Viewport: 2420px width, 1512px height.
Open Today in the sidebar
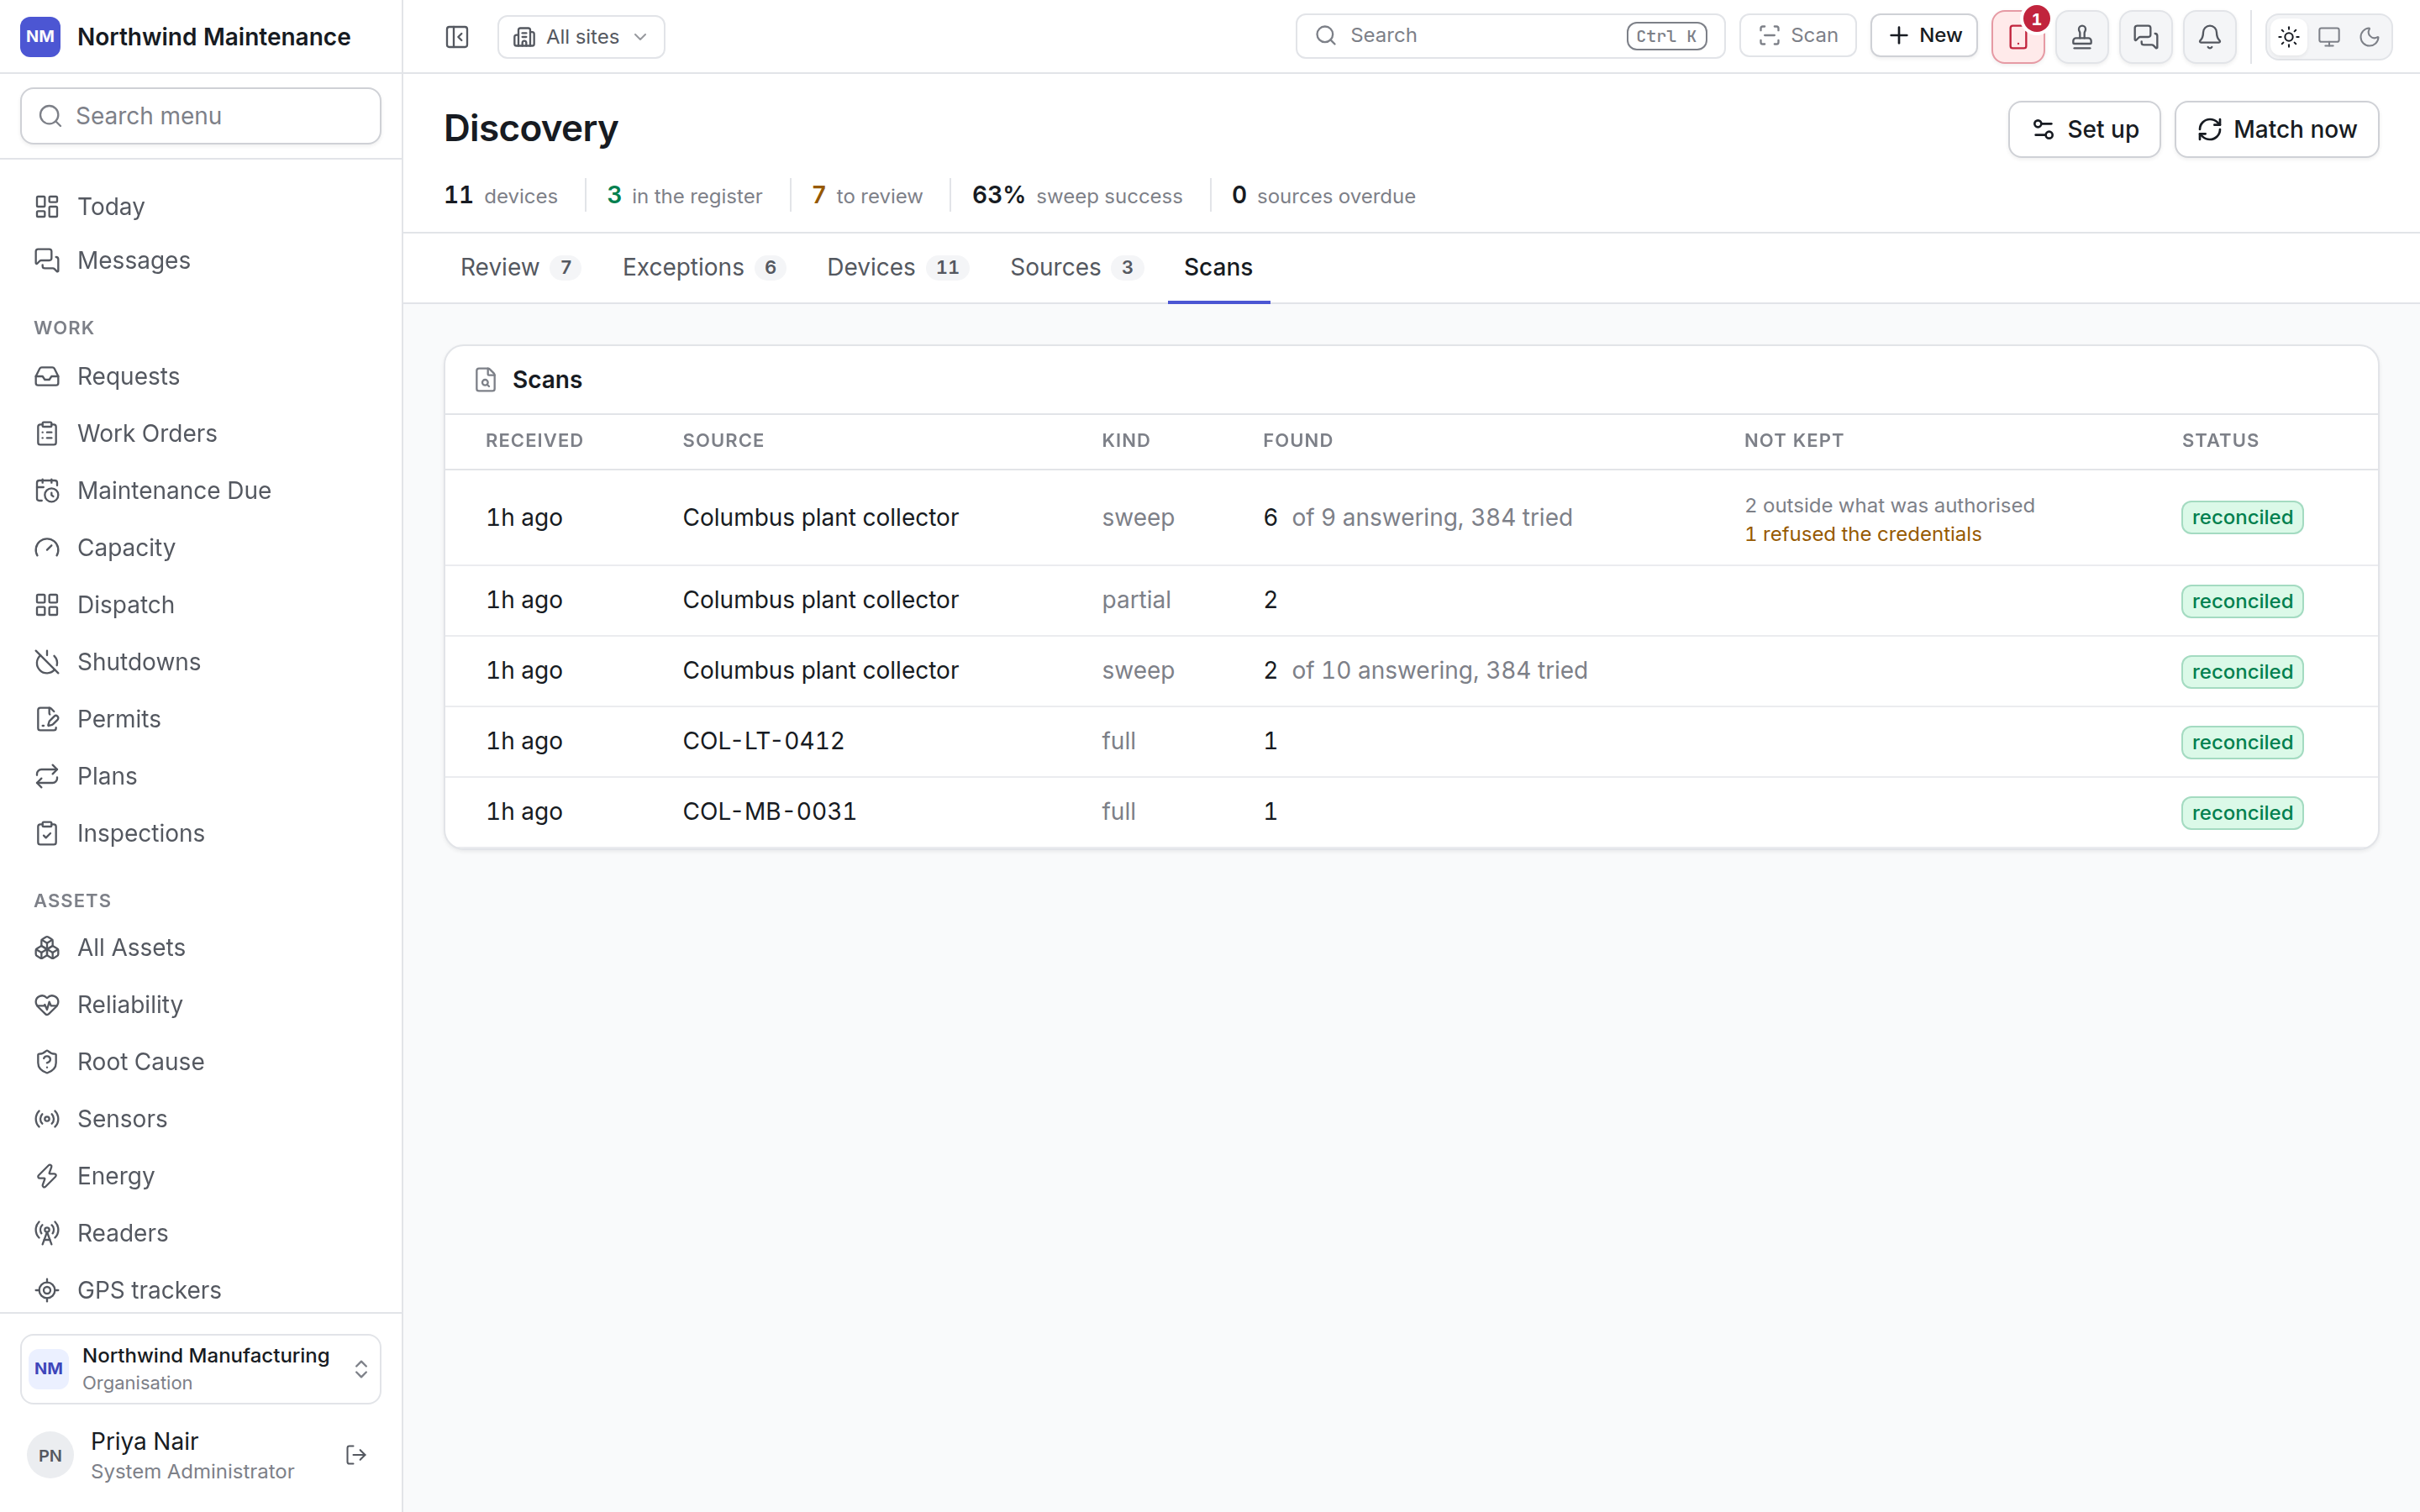tap(201, 206)
